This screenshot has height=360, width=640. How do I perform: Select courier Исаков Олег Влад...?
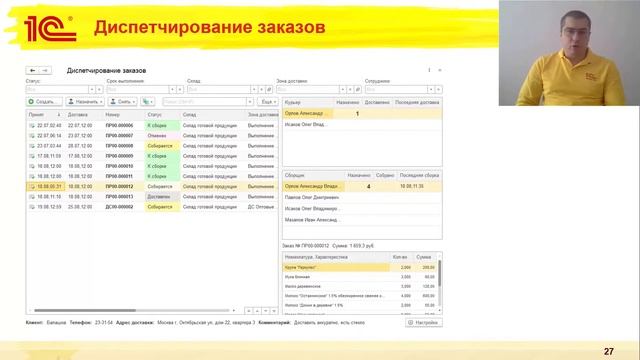pos(362,124)
